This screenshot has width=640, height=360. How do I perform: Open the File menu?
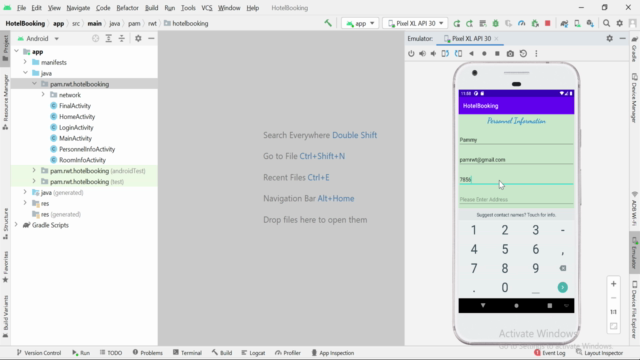pos(21,8)
